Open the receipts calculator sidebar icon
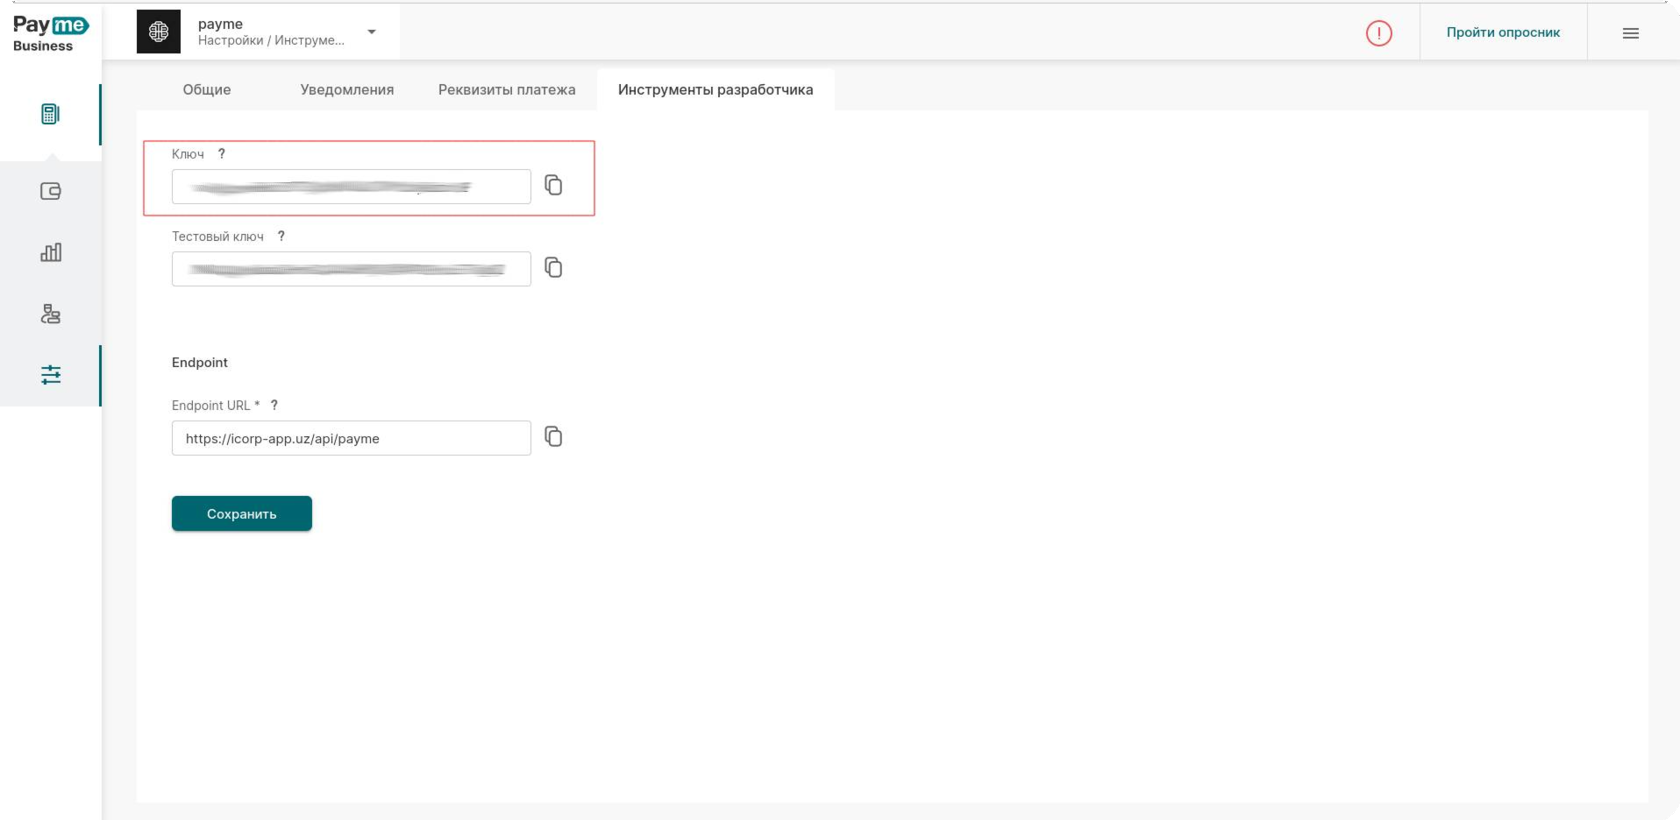1680x820 pixels. [x=50, y=114]
